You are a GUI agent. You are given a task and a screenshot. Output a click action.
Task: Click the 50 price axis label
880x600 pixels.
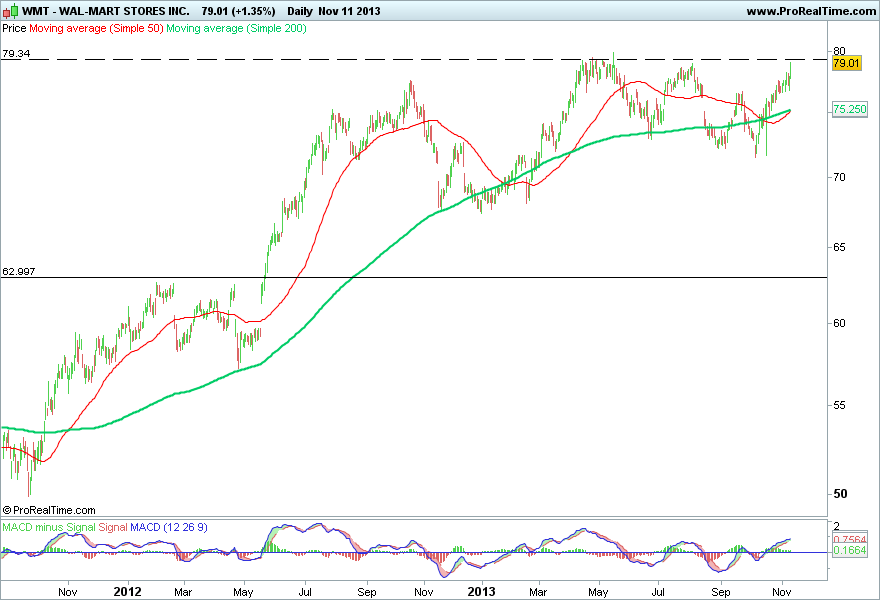[840, 494]
